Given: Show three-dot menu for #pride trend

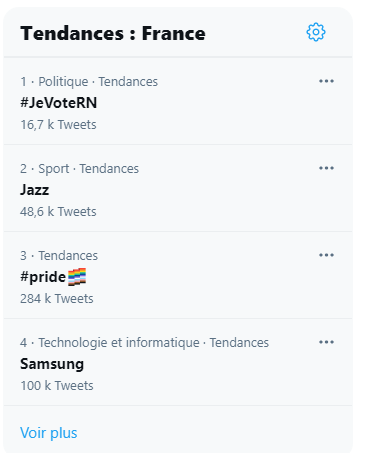Looking at the screenshot, I should 326,255.
